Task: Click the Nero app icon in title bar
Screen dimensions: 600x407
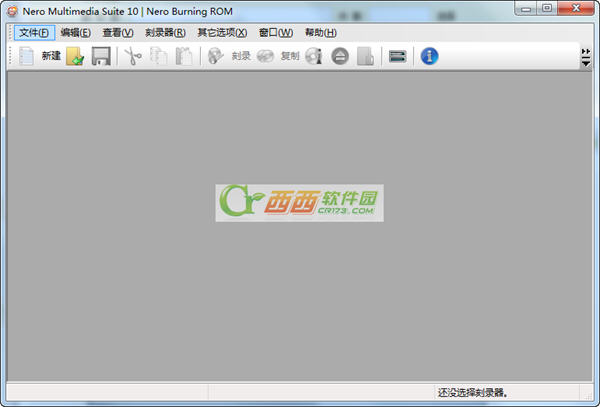Action: pyautogui.click(x=12, y=11)
